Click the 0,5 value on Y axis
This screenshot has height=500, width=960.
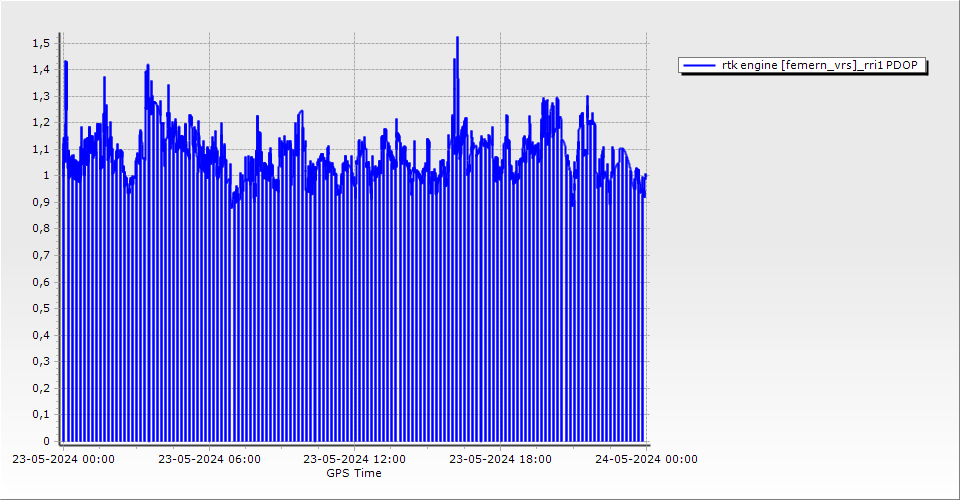point(40,308)
